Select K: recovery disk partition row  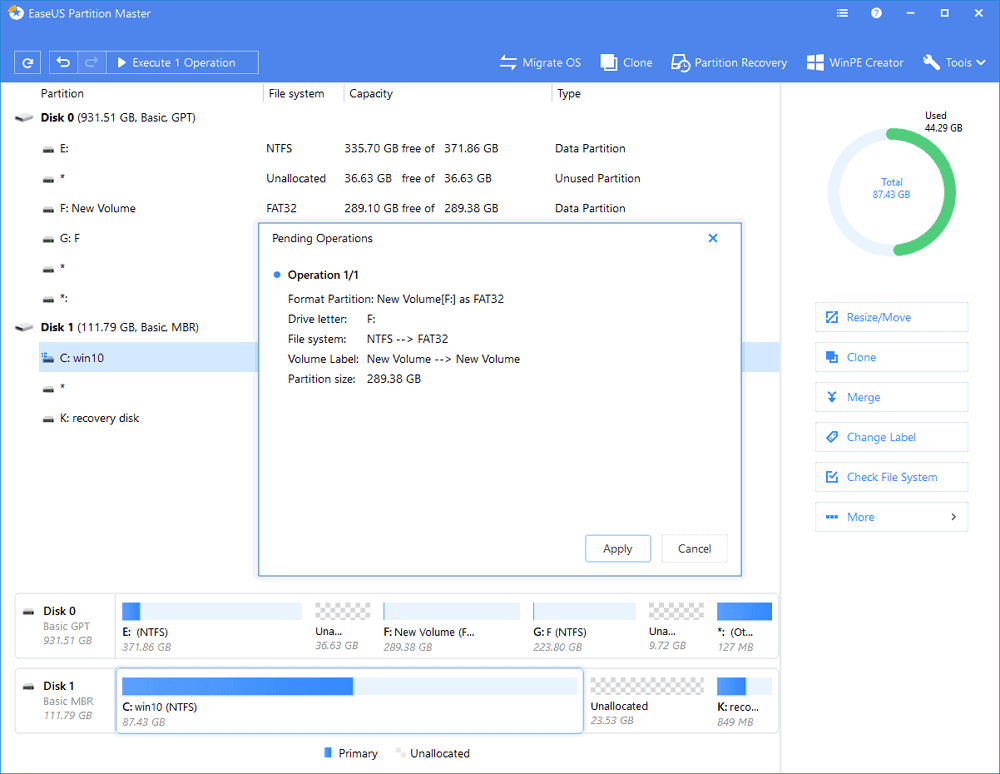pos(99,418)
